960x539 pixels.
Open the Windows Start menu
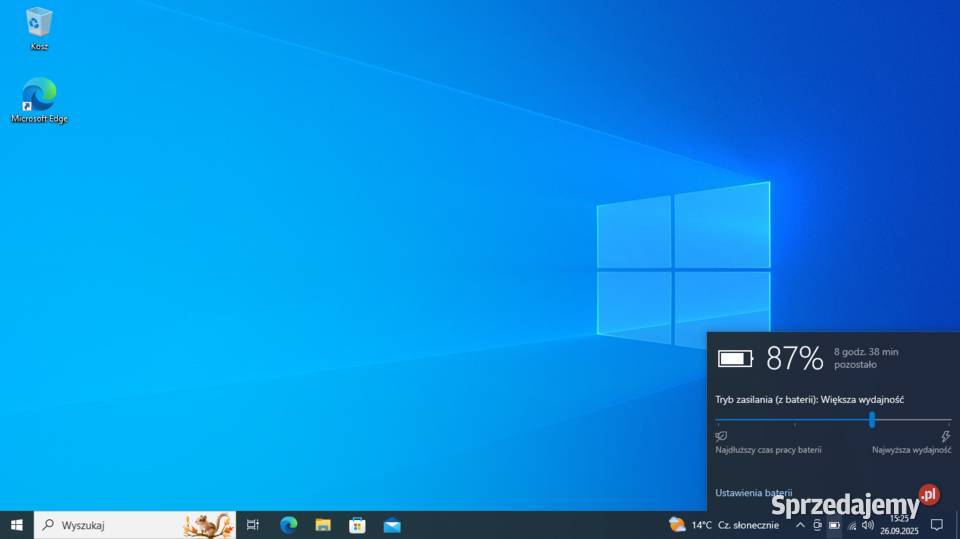coord(16,525)
